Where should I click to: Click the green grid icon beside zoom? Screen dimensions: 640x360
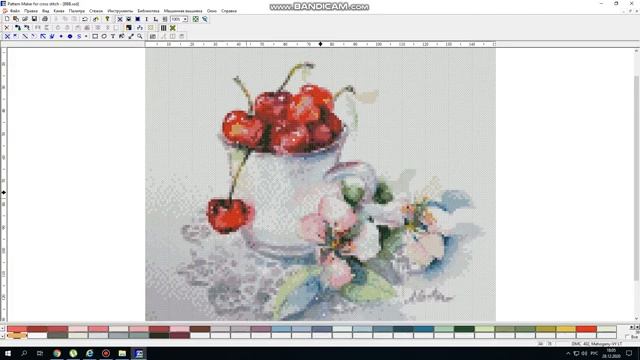(196, 19)
